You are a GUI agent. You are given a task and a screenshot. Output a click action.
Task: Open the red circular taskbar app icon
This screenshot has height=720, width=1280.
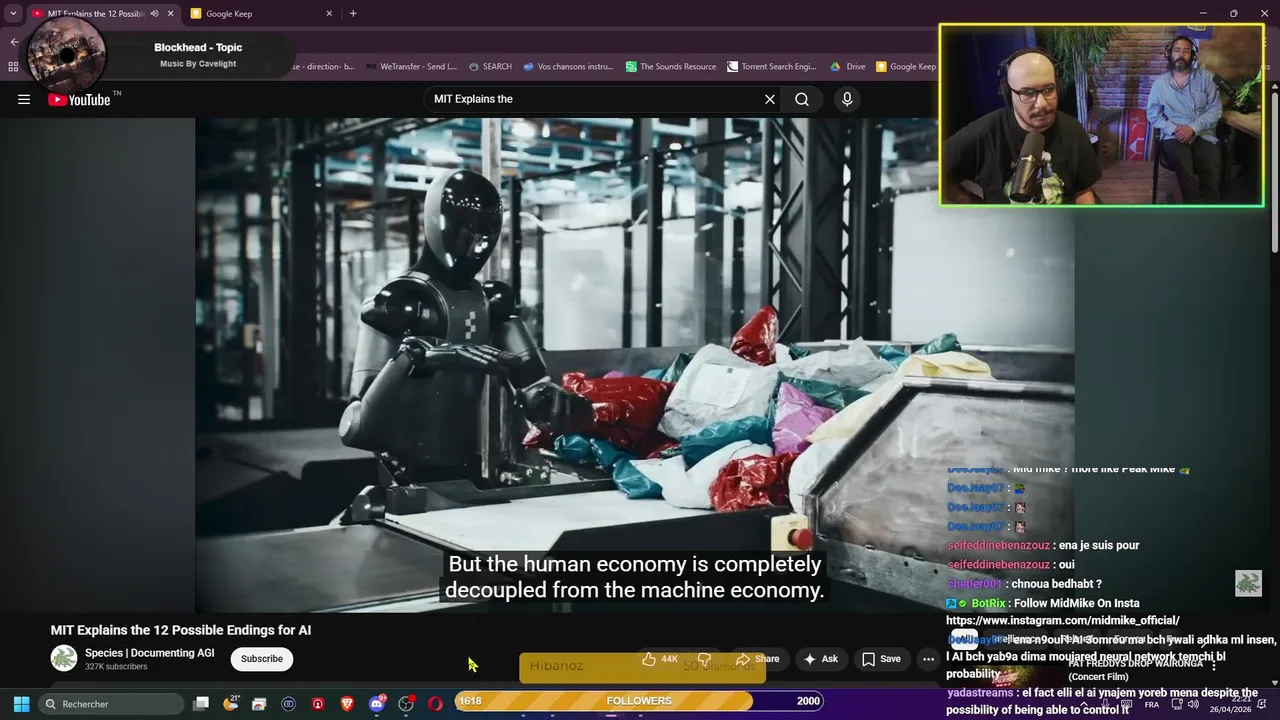[318, 704]
